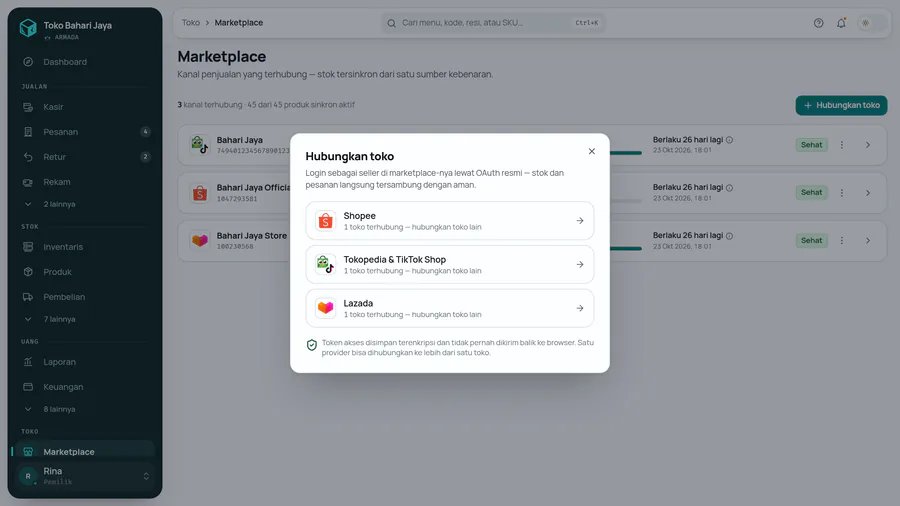Click the Sehat badge on Bahari Jaya Store row

tap(812, 241)
